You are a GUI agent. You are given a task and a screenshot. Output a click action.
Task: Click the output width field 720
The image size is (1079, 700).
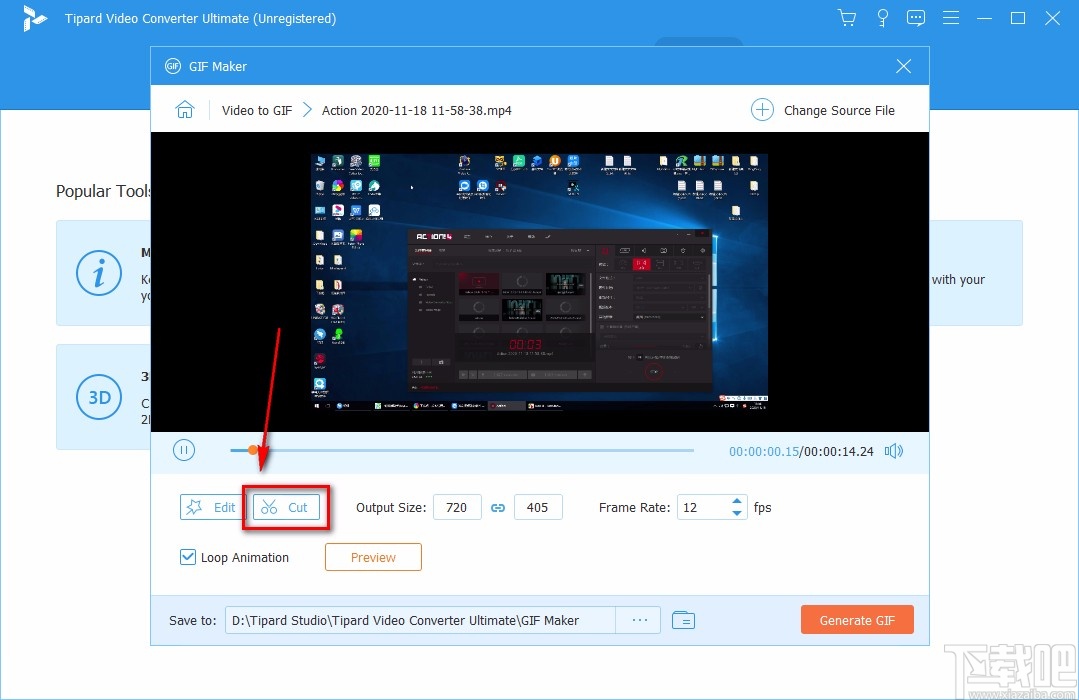point(457,507)
